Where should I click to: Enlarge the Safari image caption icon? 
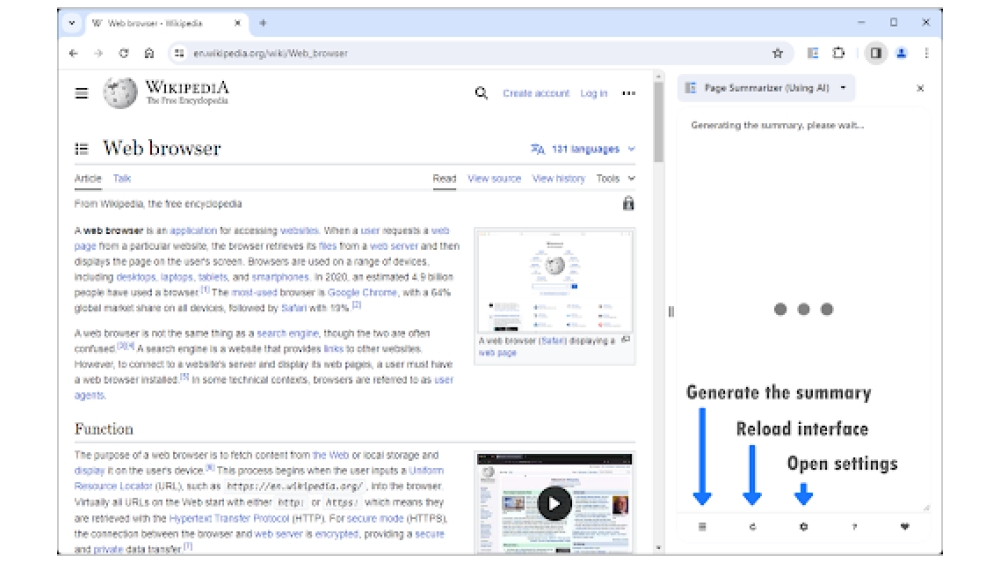coord(626,340)
